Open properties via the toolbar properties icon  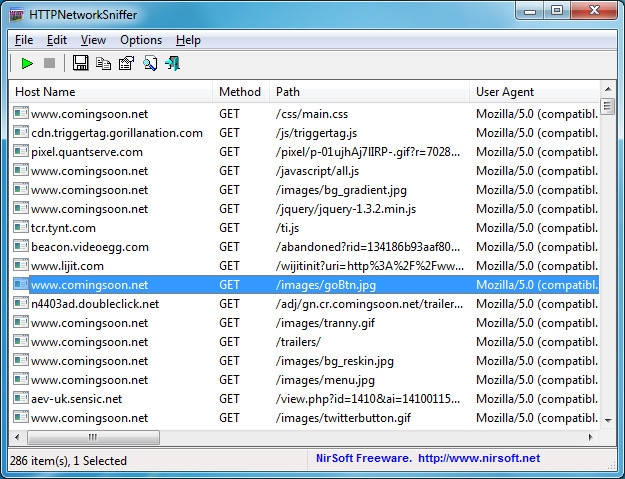[x=126, y=63]
